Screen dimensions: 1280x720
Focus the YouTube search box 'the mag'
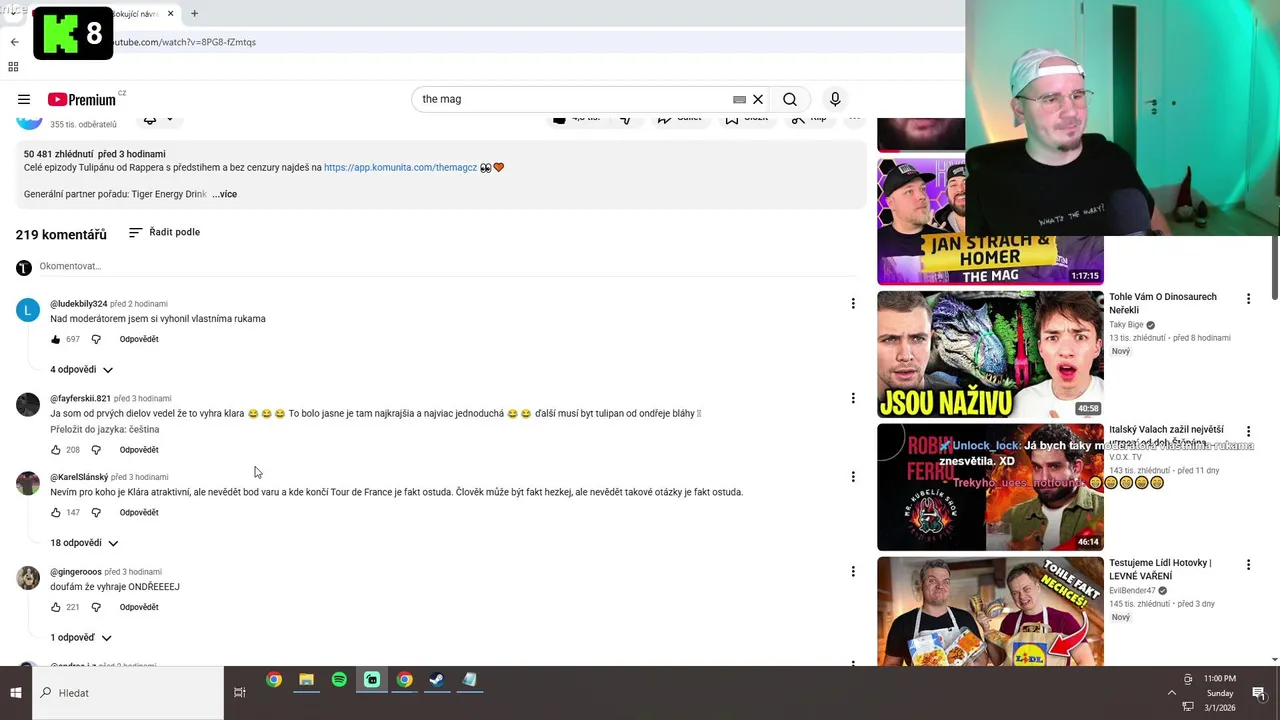point(570,99)
